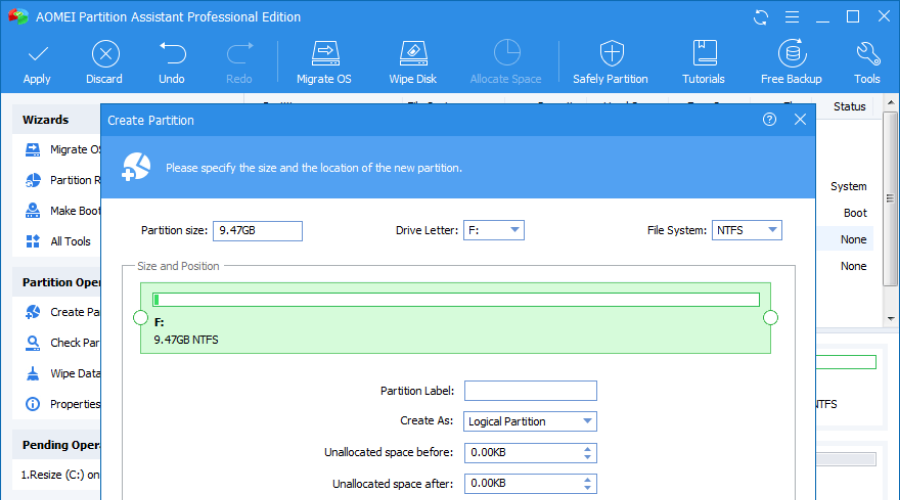Click Partition Recovery wizard sidebar icon
Image resolution: width=900 pixels, height=500 pixels.
pos(33,180)
